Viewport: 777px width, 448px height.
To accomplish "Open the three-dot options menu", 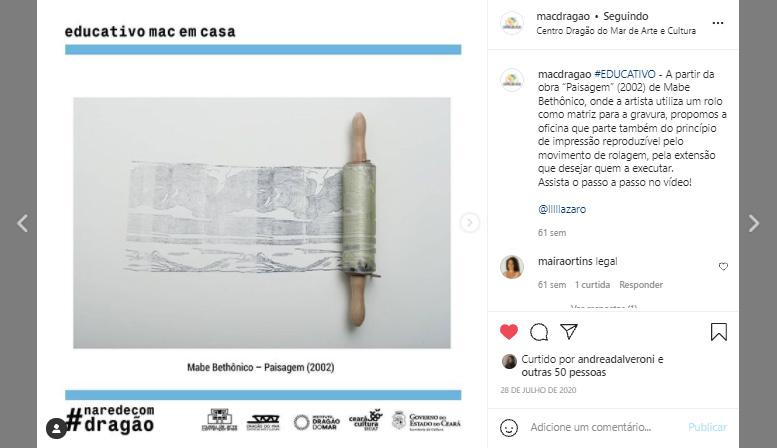I will coord(718,23).
